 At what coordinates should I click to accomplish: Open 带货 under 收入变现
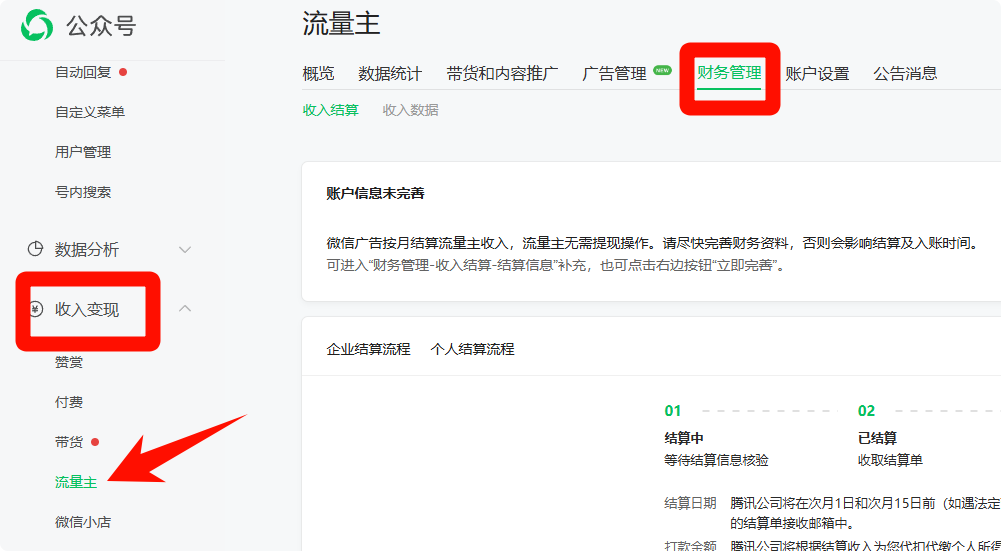click(x=69, y=442)
